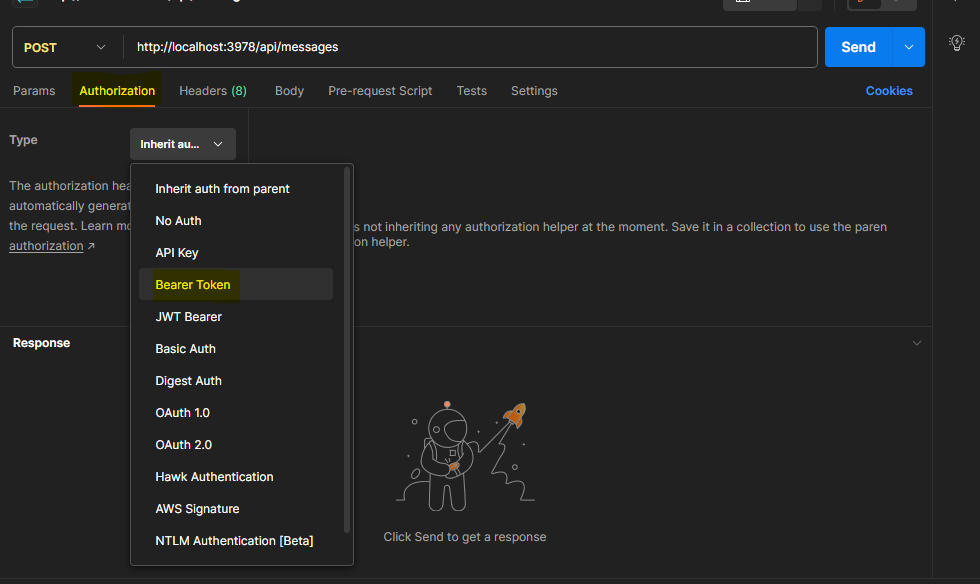Screen dimensions: 980x584
Task: Select Digest Auth option
Action: click(236, 380)
